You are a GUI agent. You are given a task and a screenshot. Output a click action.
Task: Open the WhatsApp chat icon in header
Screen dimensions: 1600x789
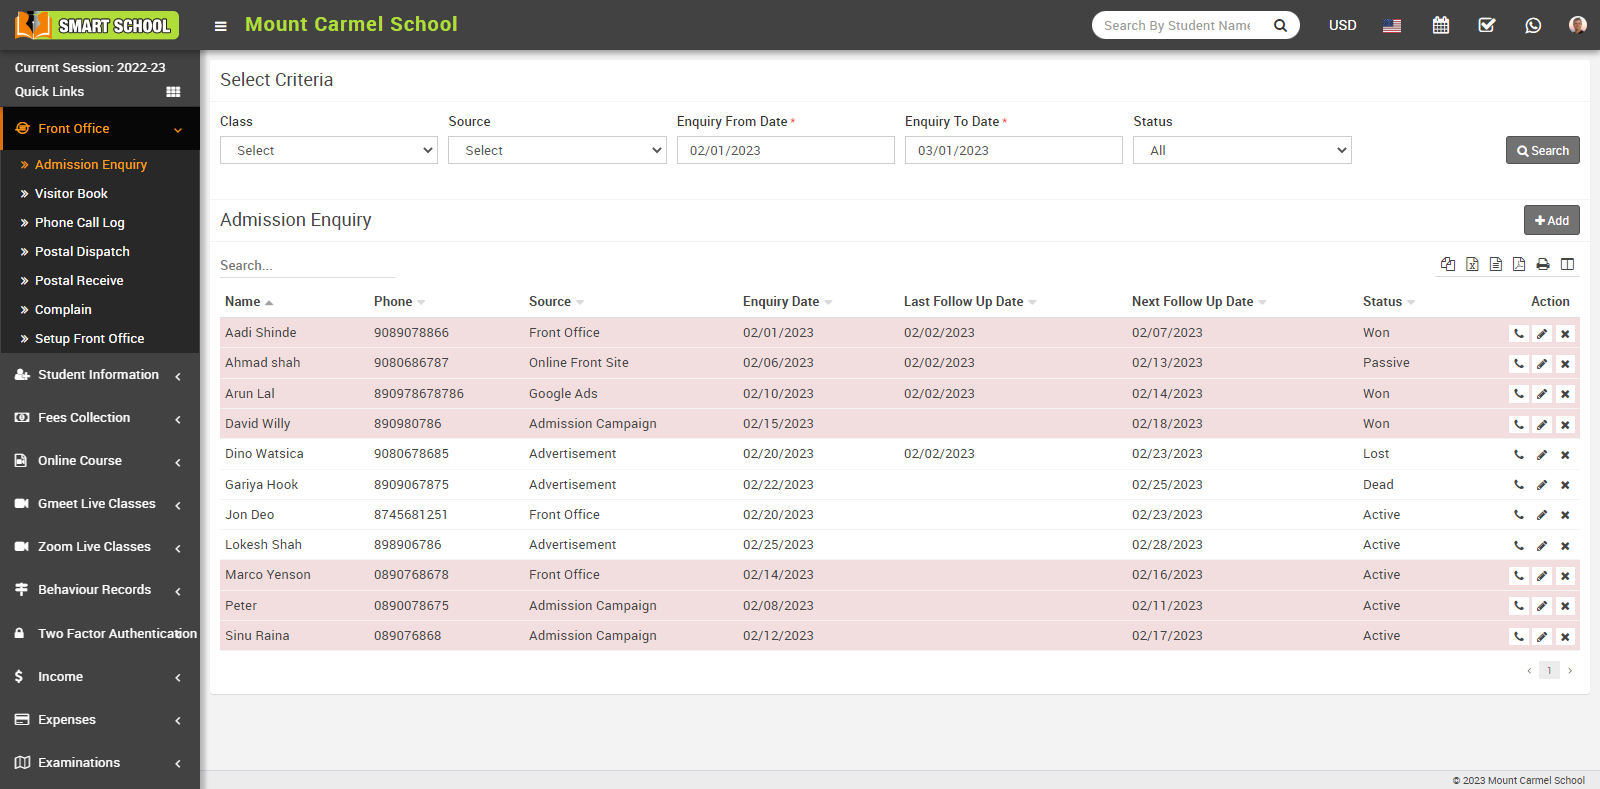[x=1533, y=25]
